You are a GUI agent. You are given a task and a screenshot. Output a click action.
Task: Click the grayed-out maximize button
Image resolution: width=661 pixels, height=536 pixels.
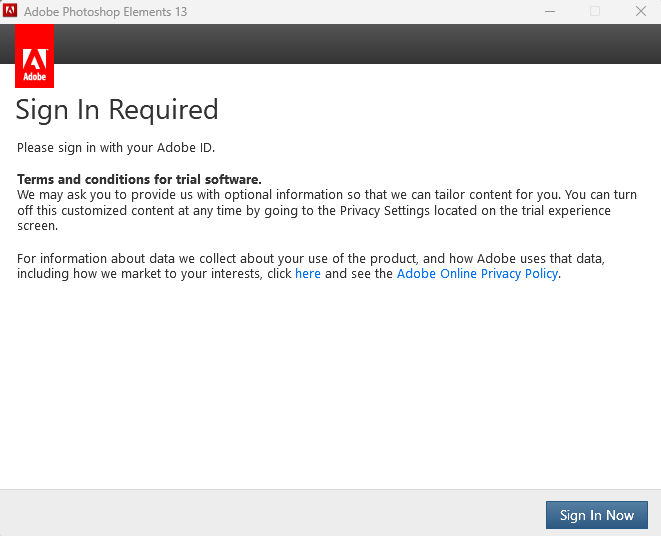pos(595,12)
